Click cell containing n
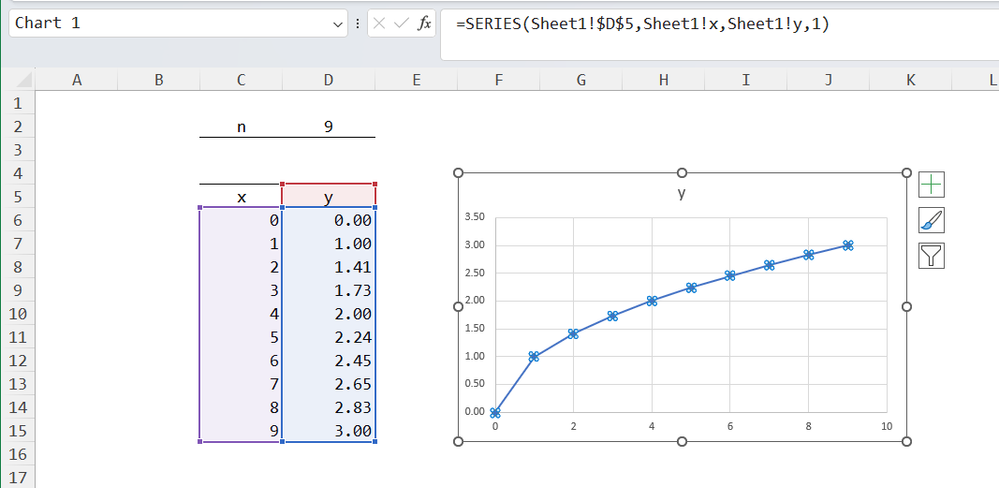The width and height of the screenshot is (999, 488). coord(241,127)
